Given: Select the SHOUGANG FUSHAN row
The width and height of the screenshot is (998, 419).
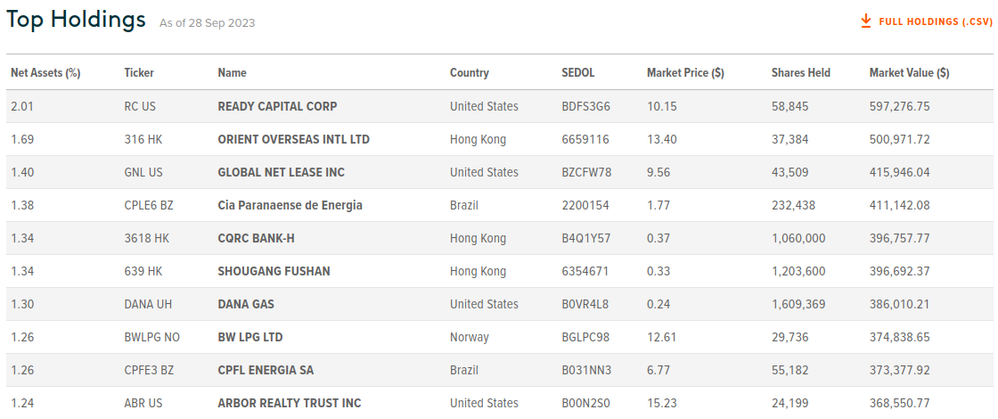Looking at the screenshot, I should tap(273, 271).
